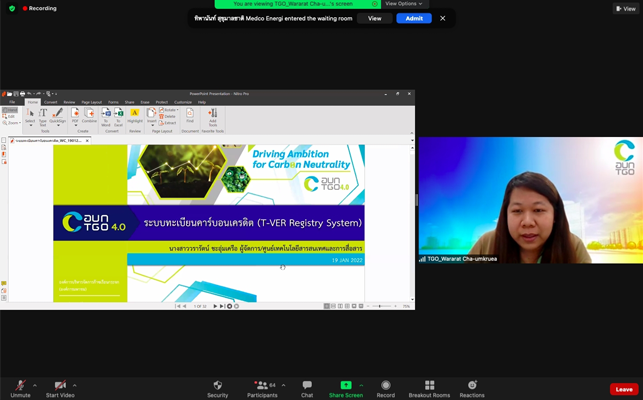Switch to the Forms ribbon tab
Viewport: 643px width, 400px height.
tap(113, 102)
